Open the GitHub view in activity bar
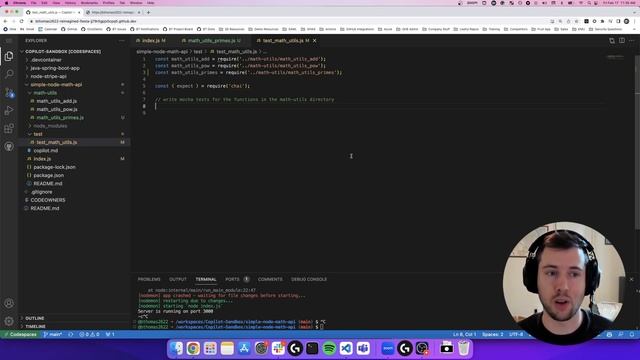The image size is (640, 360). (x=9, y=147)
